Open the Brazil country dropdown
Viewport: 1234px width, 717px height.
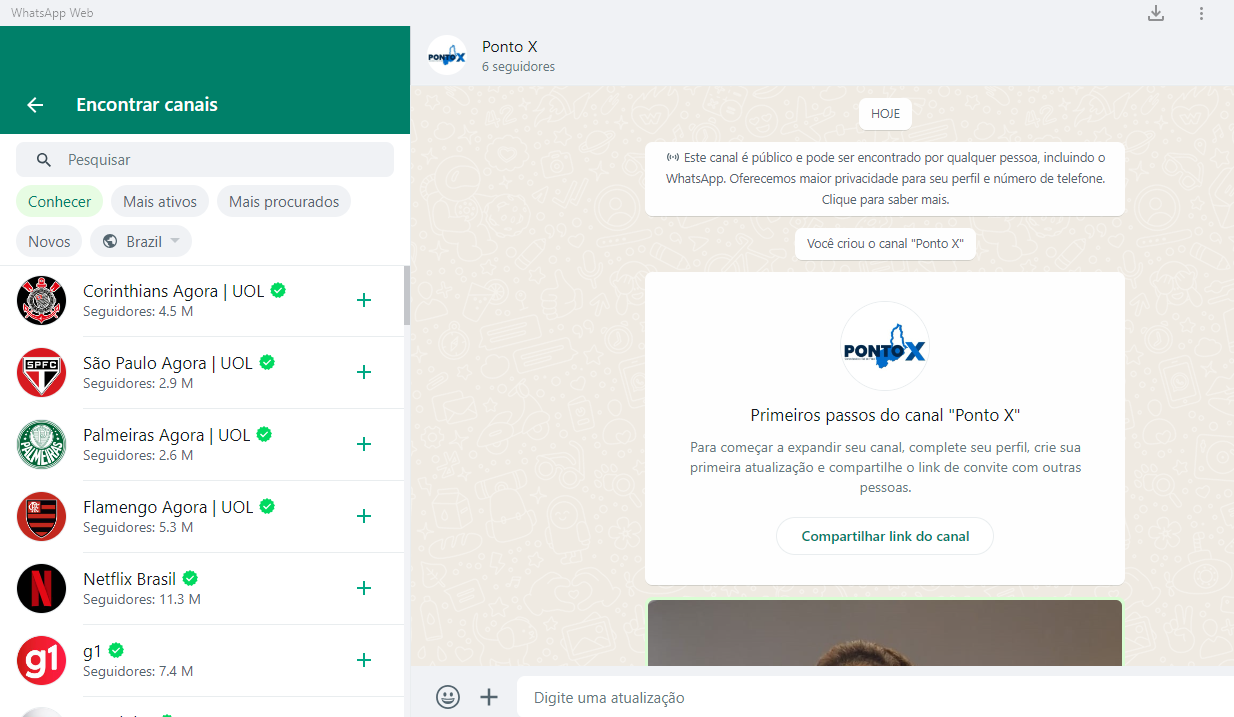point(141,241)
